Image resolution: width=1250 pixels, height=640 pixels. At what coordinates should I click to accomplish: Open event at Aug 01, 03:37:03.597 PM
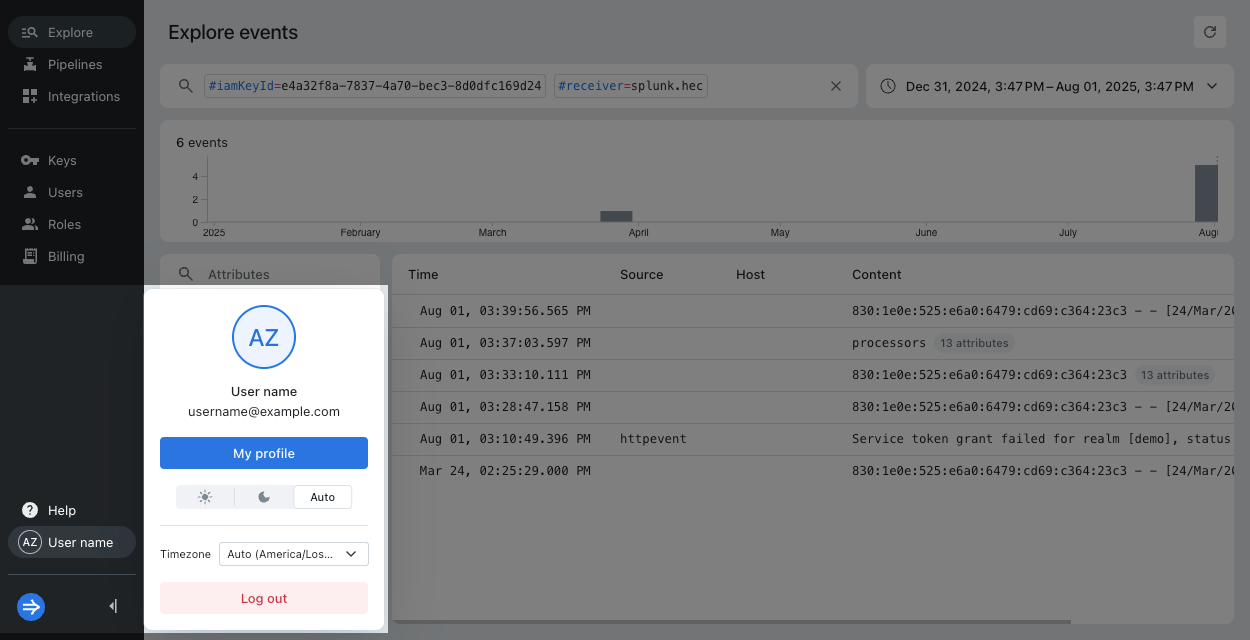812,343
